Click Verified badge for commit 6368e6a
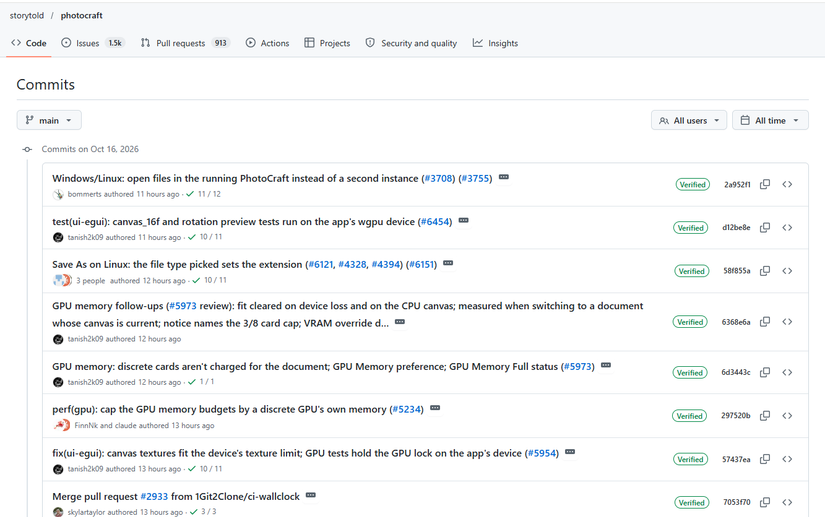Viewport: 825px width, 517px height. click(690, 322)
